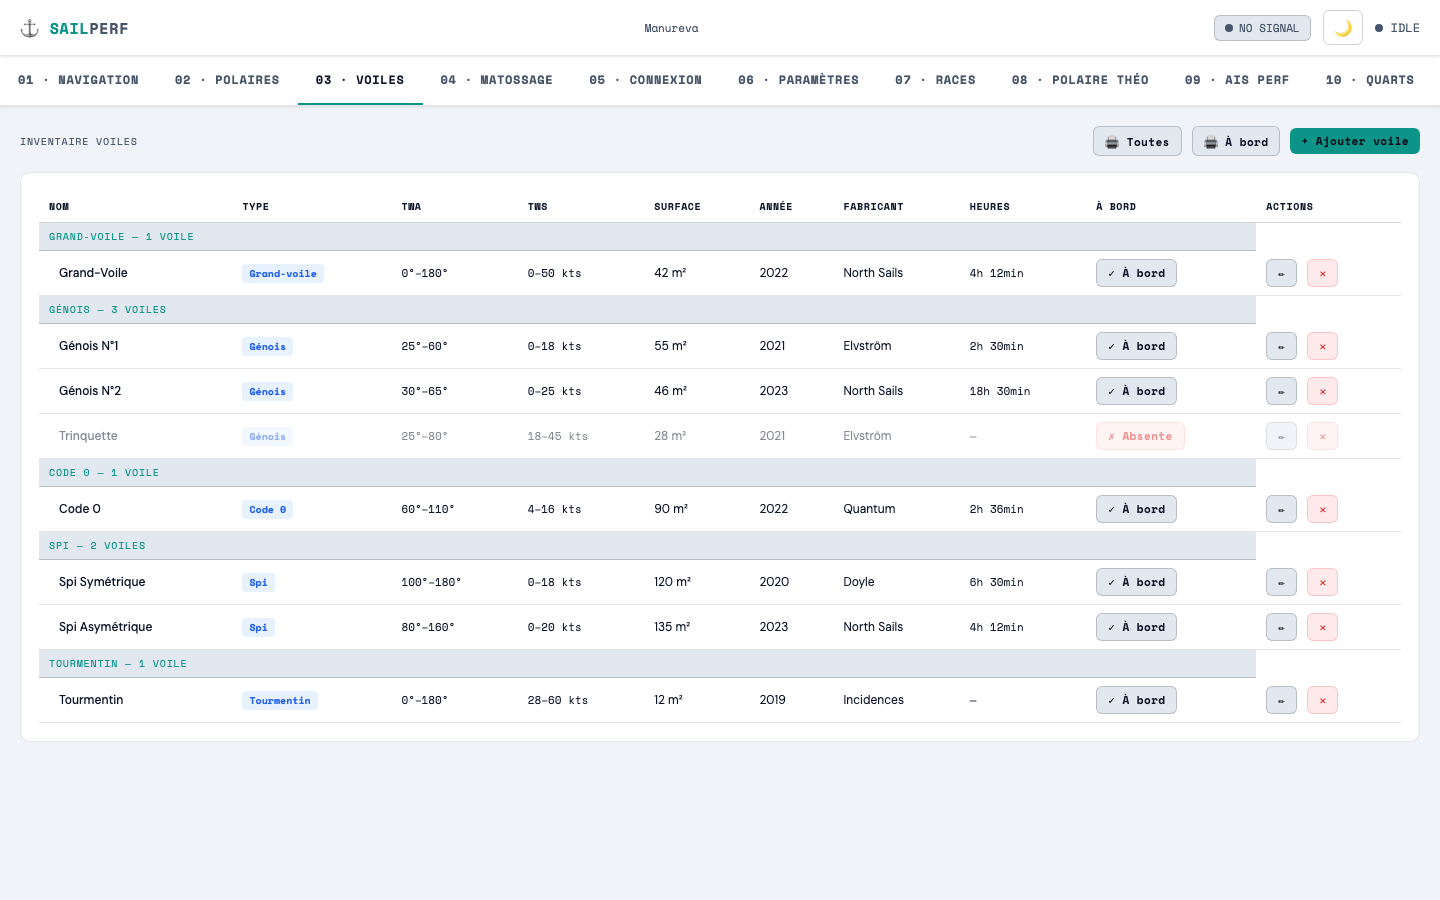Viewport: 1440px width, 900px height.
Task: Delete the Génois N°1 sail
Action: coord(1322,346)
